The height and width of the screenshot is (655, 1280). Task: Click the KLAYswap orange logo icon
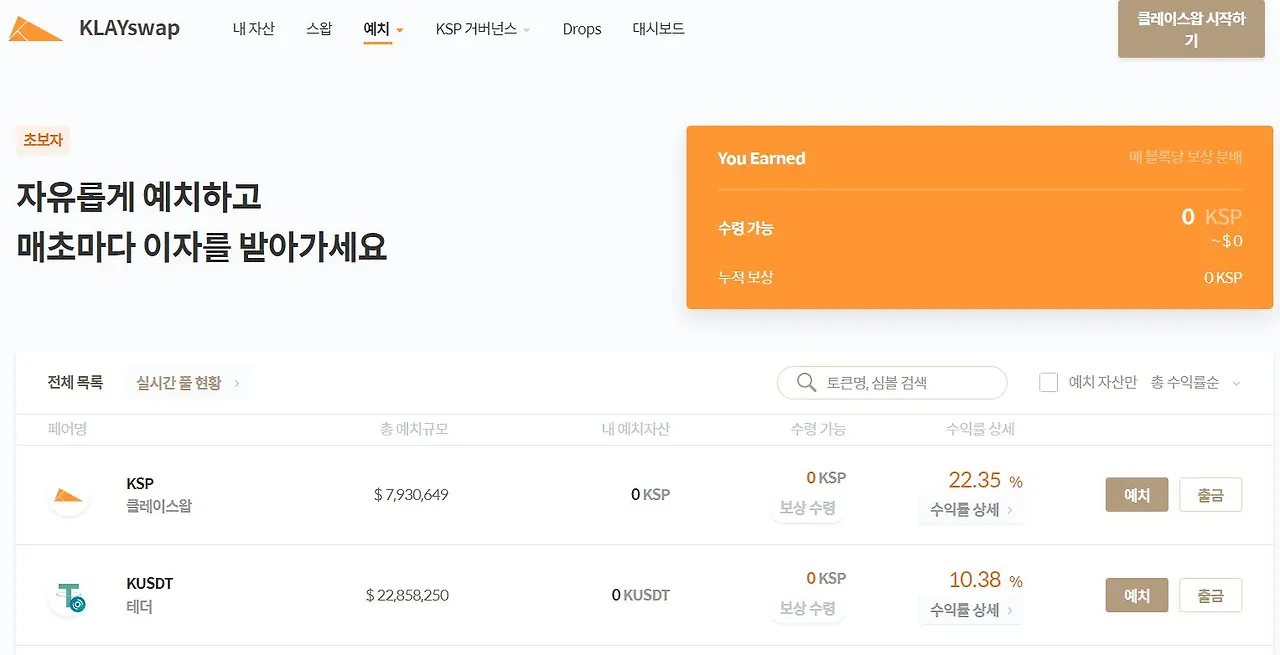point(36,29)
